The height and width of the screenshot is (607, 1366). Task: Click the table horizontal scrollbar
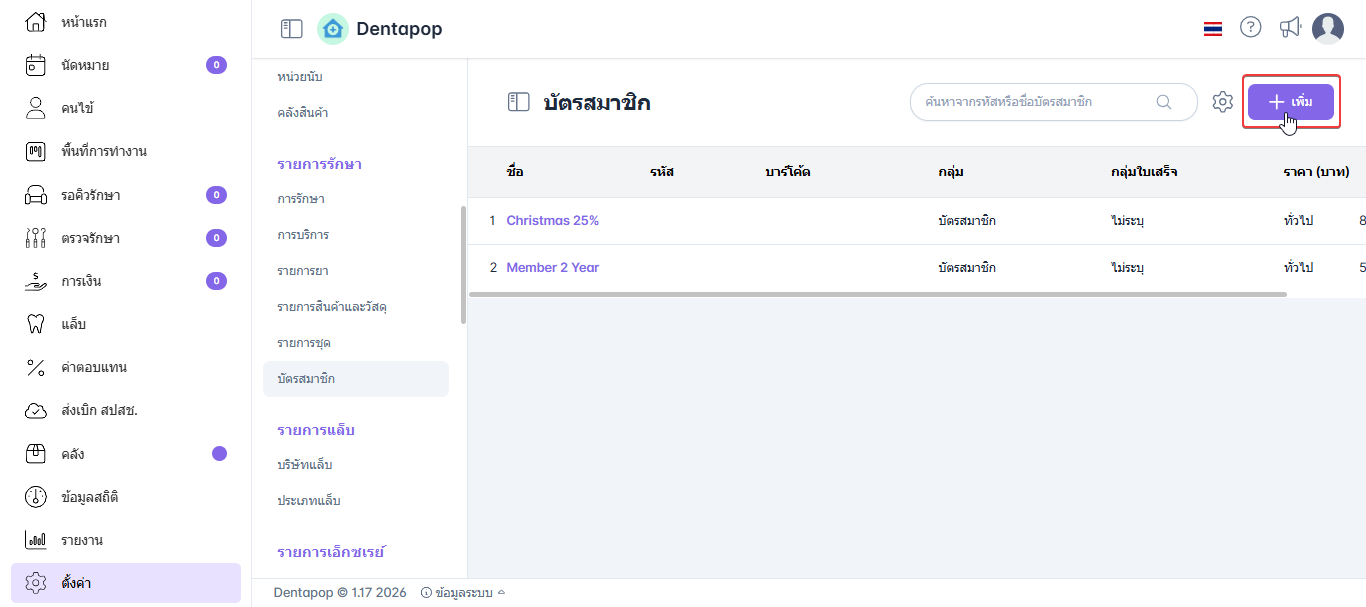click(877, 294)
